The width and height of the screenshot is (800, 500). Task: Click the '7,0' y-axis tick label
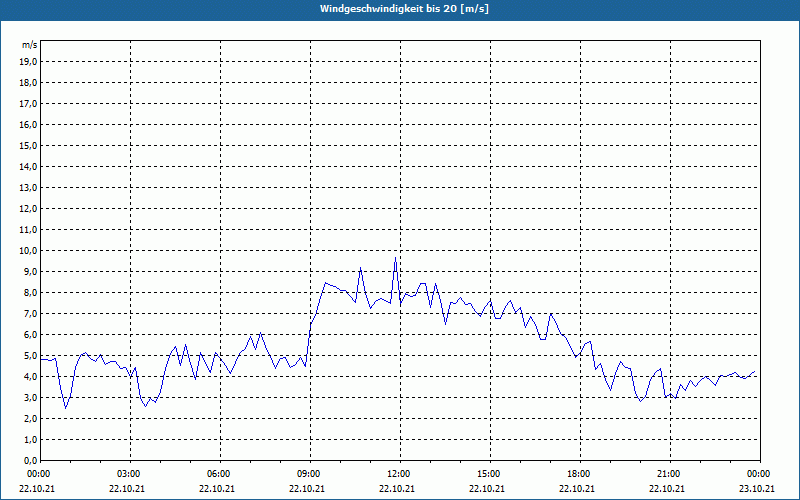click(x=31, y=314)
